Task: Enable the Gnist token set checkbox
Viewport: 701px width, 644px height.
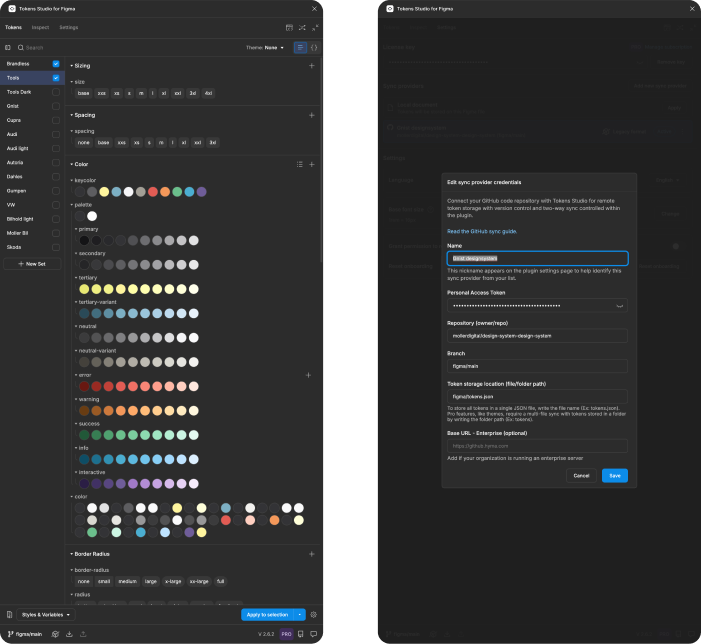Action: pos(56,106)
